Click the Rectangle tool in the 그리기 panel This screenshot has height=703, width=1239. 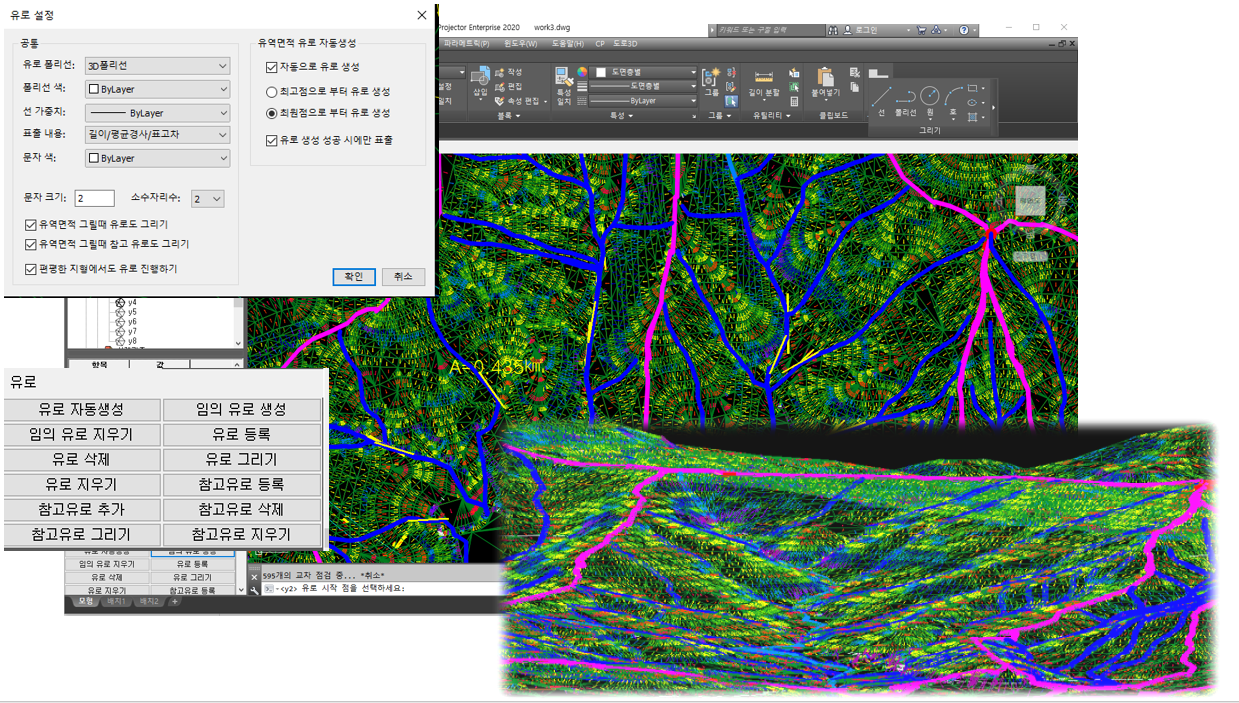pos(972,88)
